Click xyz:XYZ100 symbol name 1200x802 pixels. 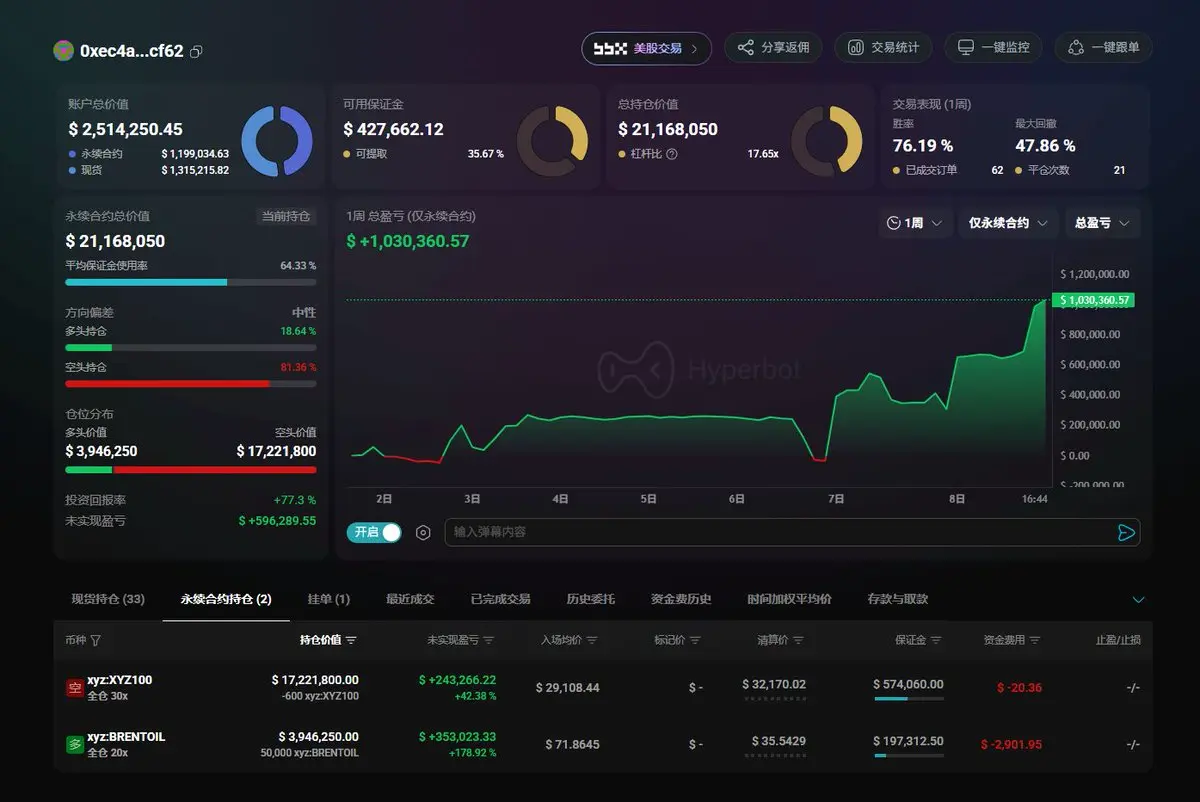[x=120, y=680]
